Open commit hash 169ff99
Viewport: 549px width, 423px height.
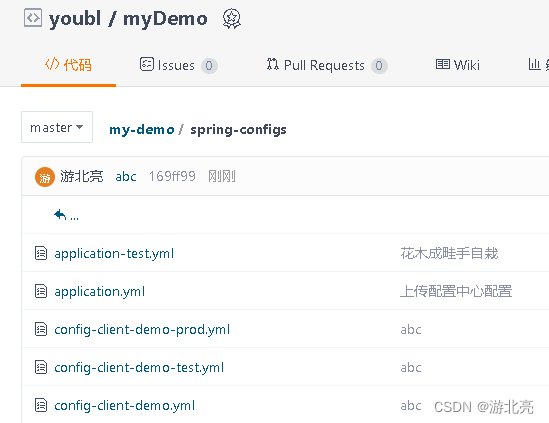pos(172,176)
